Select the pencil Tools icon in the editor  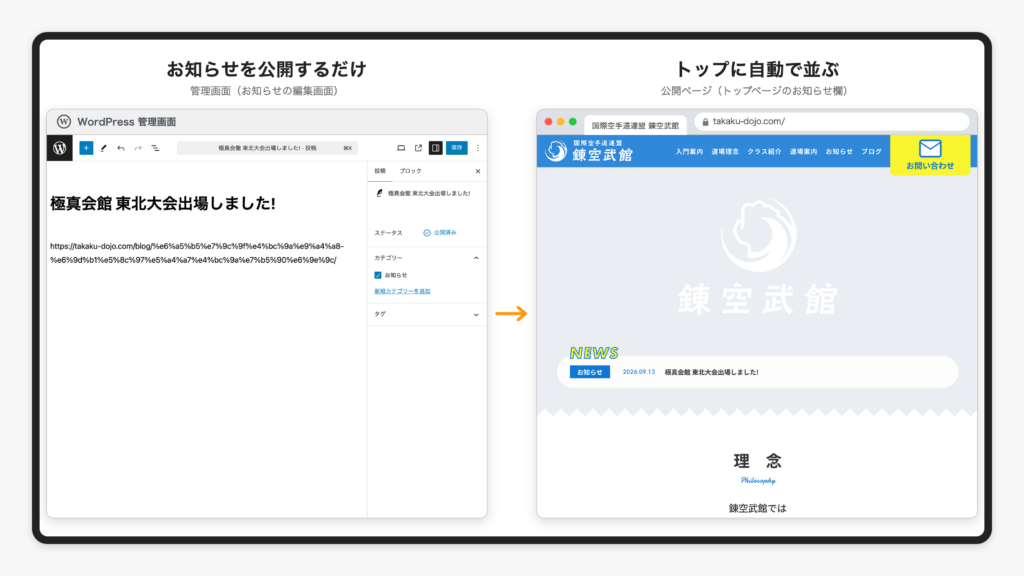tap(103, 148)
